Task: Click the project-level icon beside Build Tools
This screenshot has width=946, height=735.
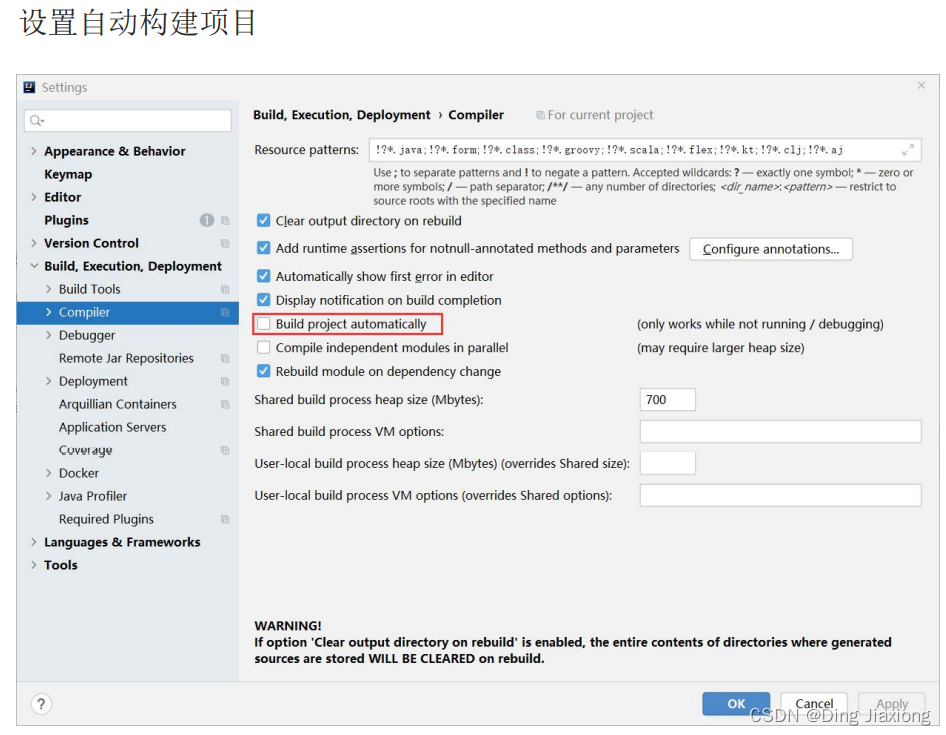Action: (x=225, y=289)
